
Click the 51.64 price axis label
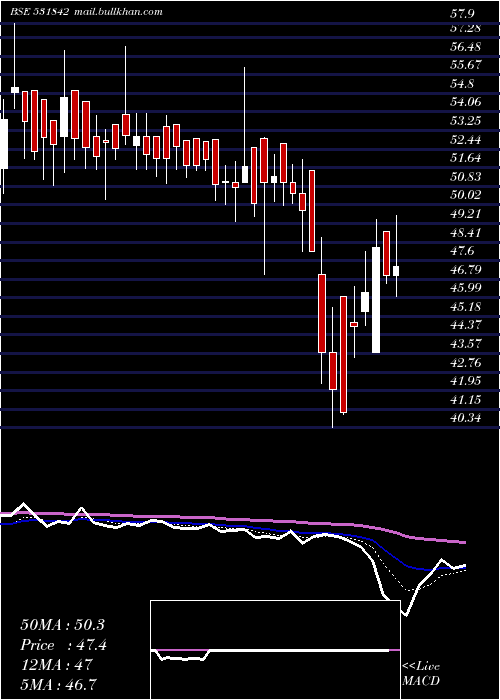click(466, 158)
